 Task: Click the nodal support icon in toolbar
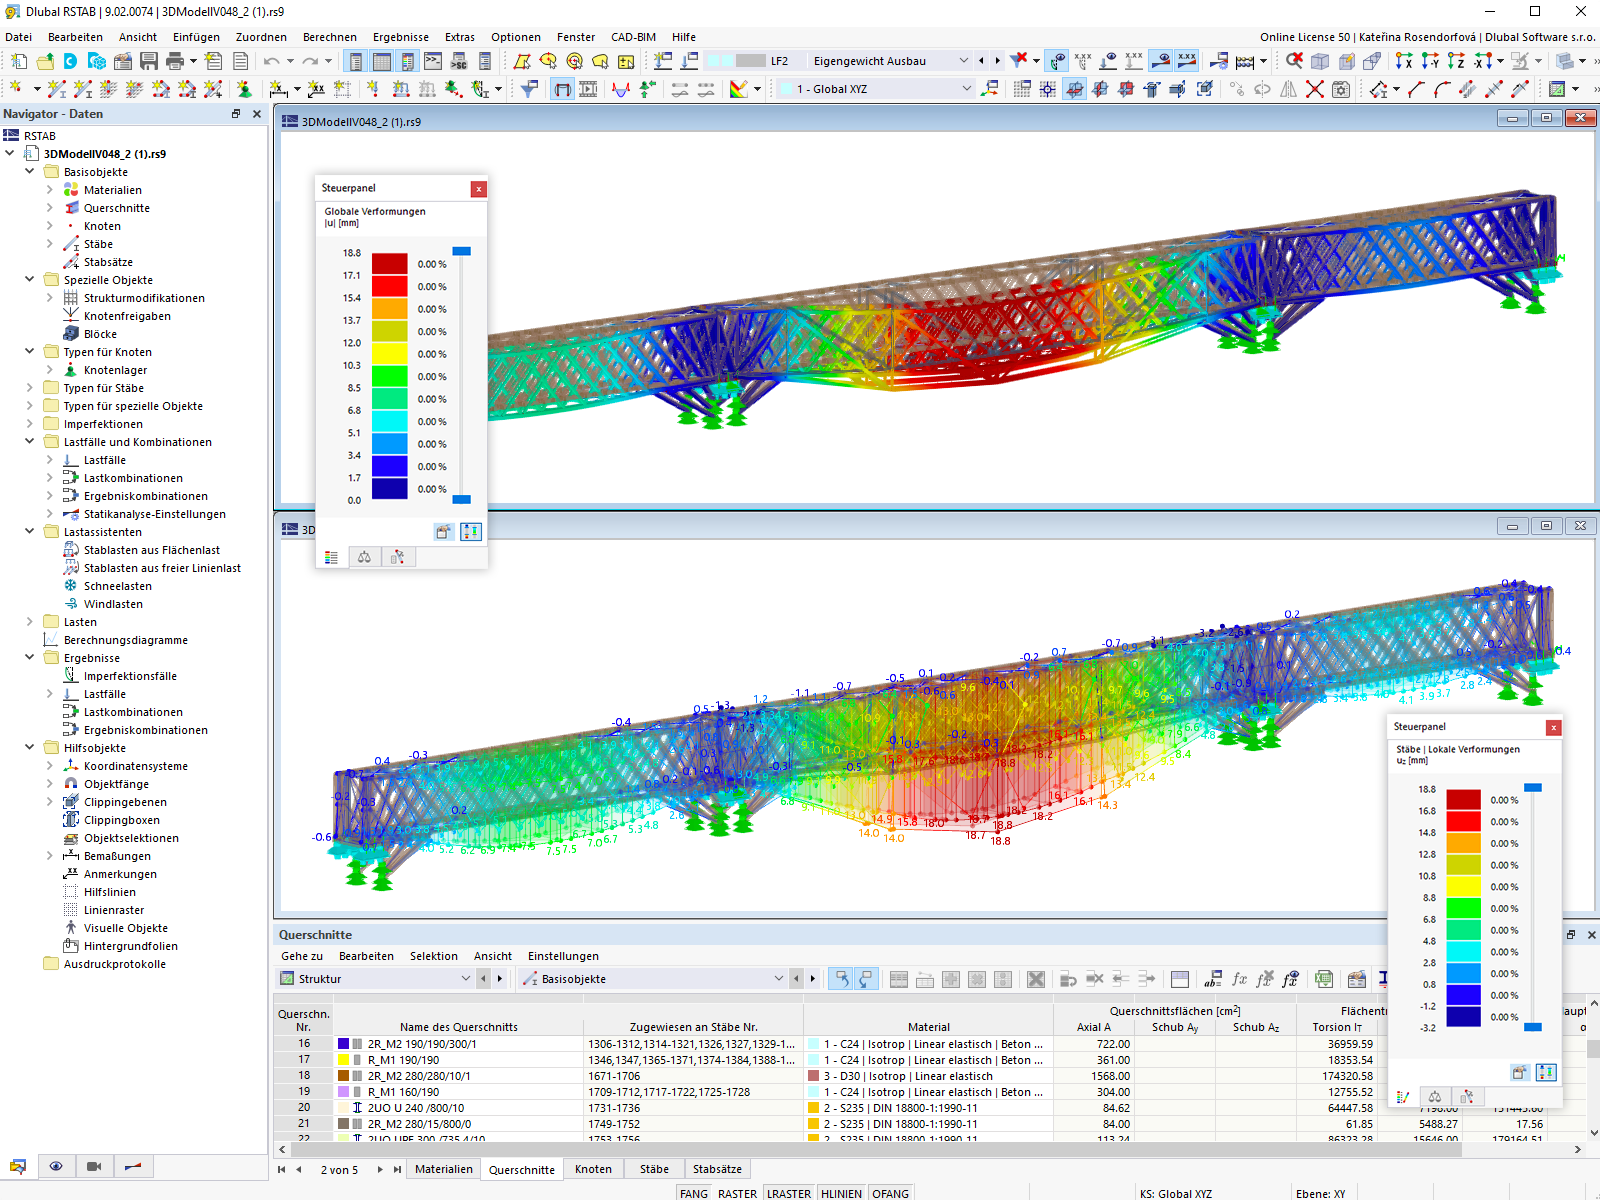pyautogui.click(x=245, y=89)
